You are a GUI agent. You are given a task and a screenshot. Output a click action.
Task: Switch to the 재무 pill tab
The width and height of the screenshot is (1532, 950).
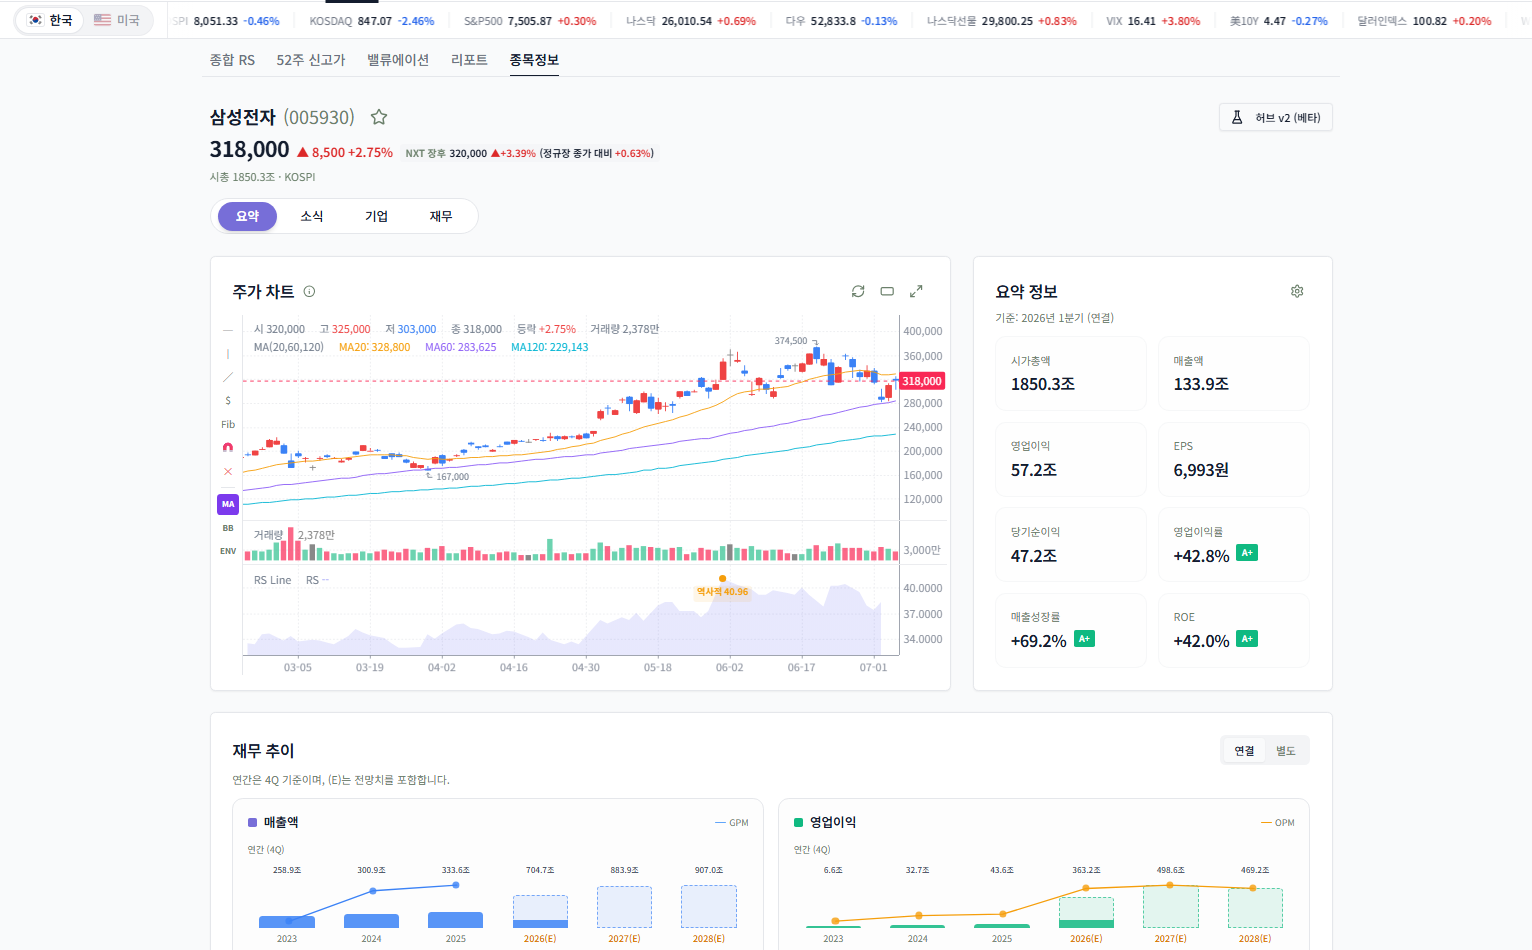click(x=441, y=216)
